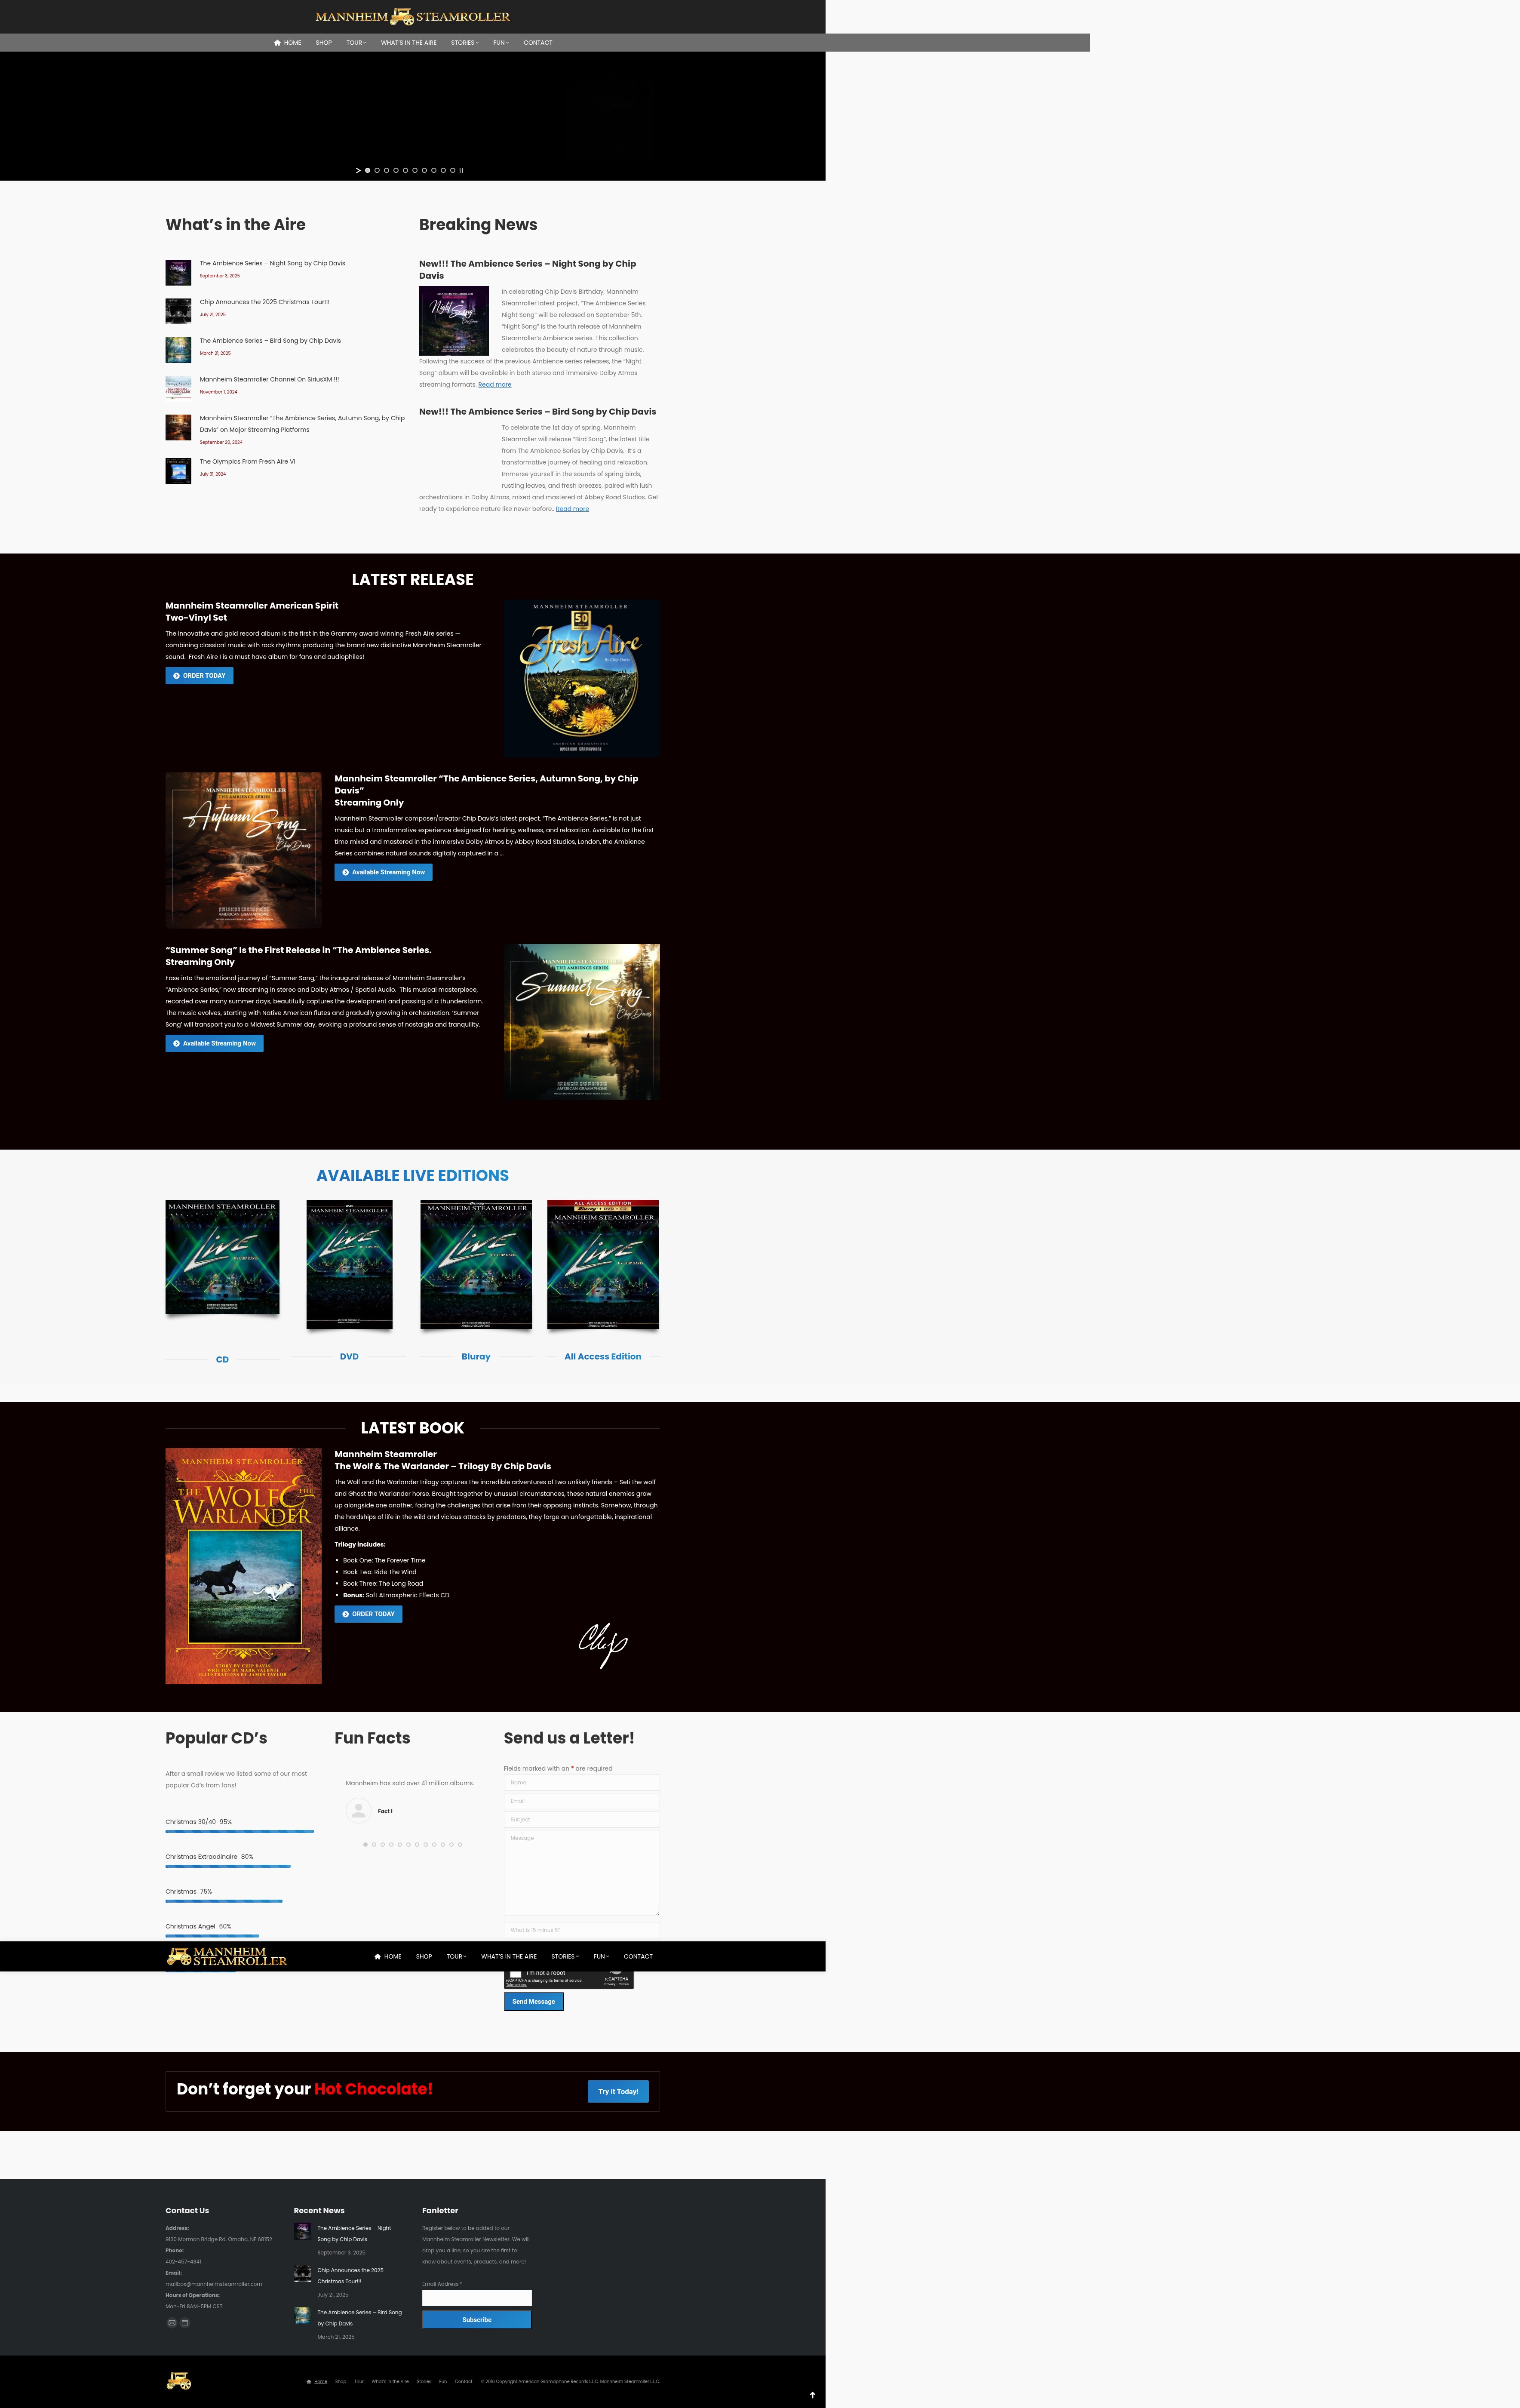Expand STORIES dropdown in the sticky navigation bar
Screen dimensions: 1520x2408
(x=565, y=1956)
